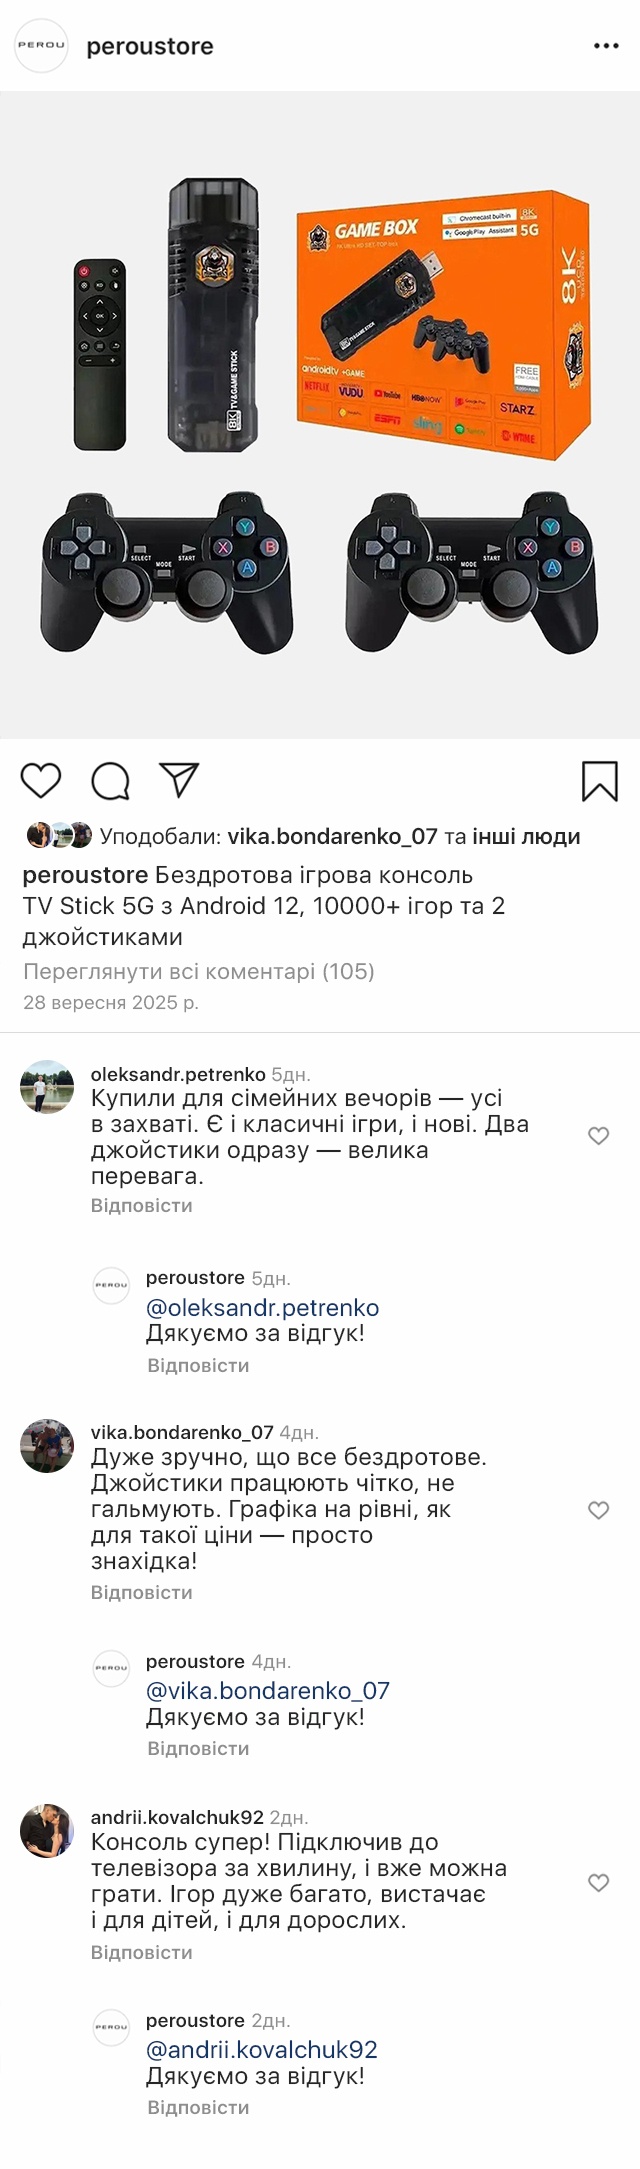The image size is (640, 2169).
Task: Open the game console product photo
Action: 320,415
